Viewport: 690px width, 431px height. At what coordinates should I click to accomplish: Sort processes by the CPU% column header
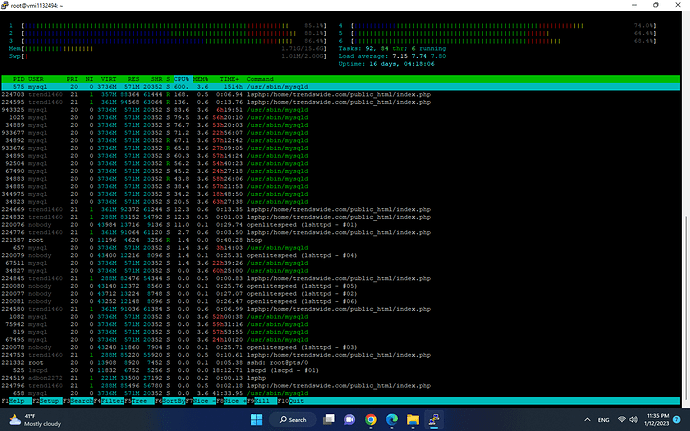pyautogui.click(x=181, y=79)
